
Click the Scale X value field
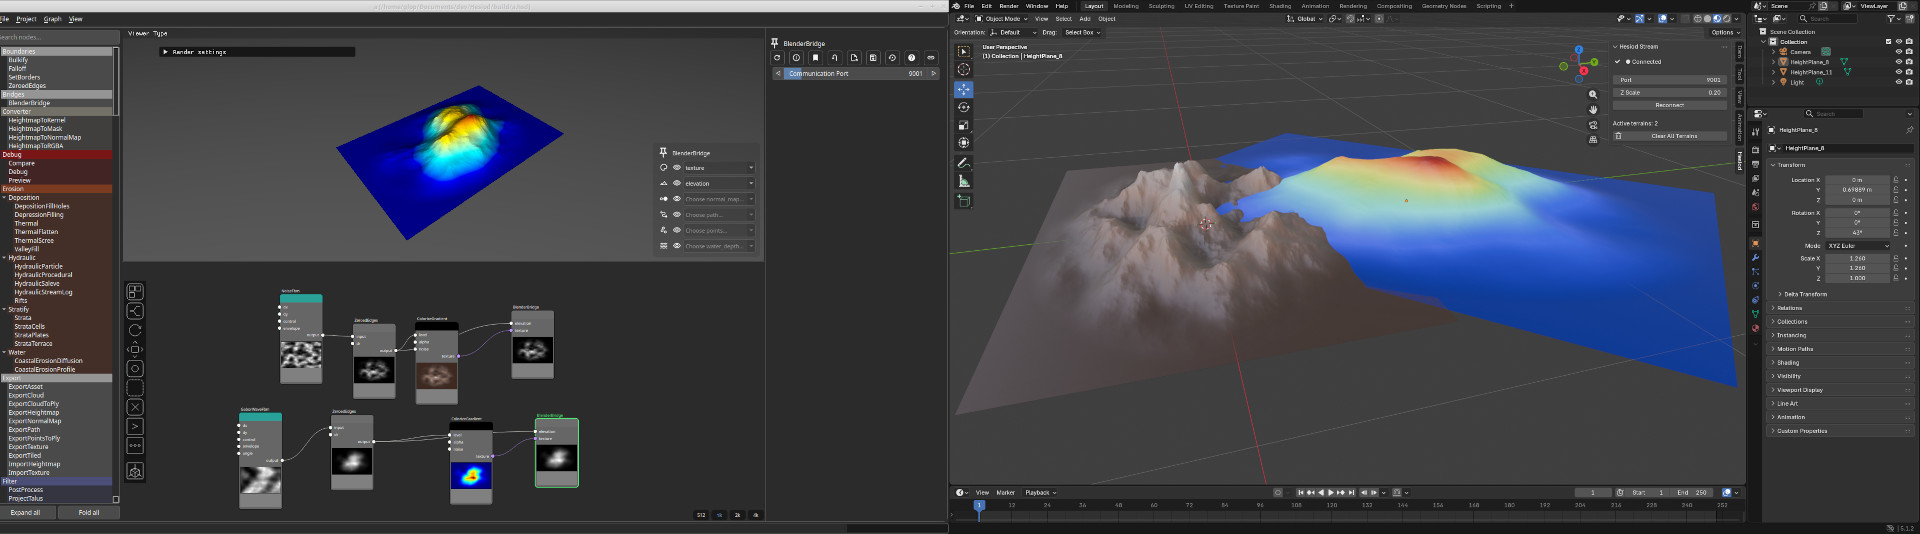1857,258
